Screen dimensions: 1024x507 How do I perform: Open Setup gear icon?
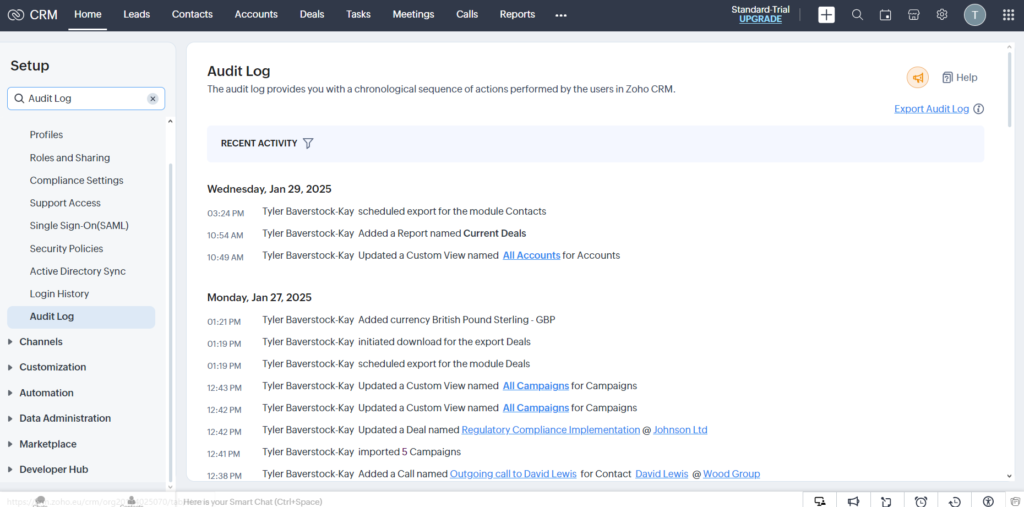(x=942, y=14)
